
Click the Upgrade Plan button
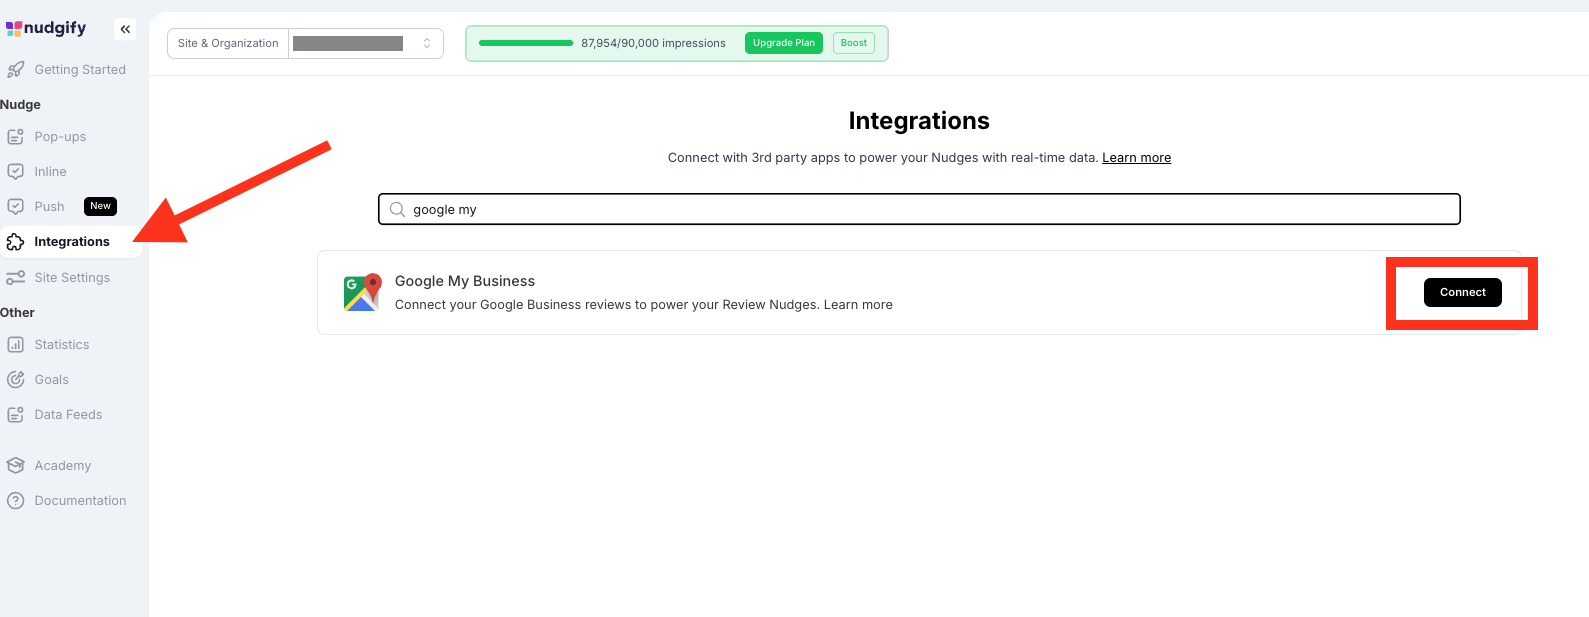[784, 43]
